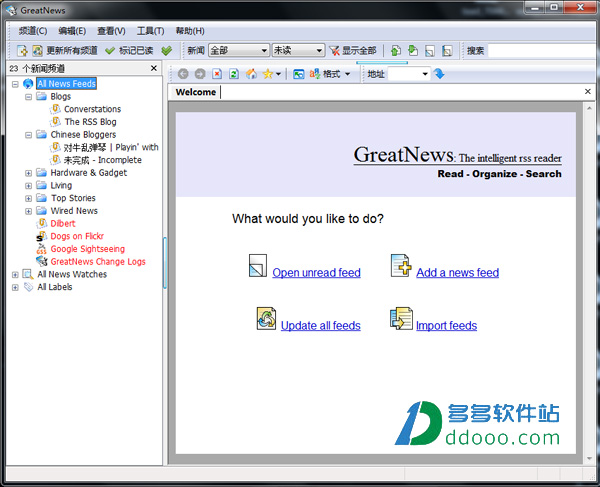Open the 工具(T) menu

(151, 31)
